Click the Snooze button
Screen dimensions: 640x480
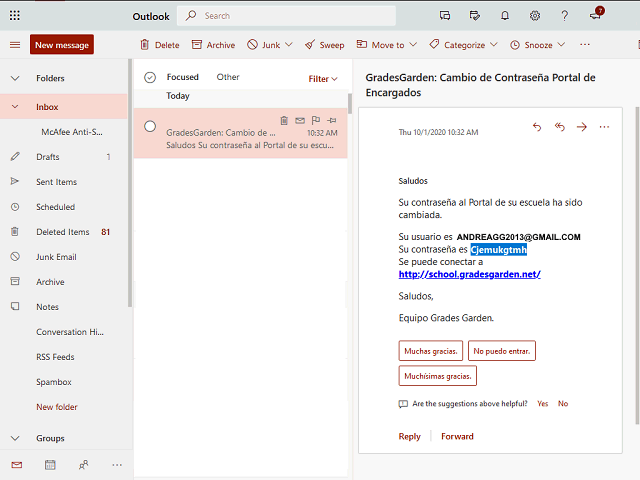531,44
